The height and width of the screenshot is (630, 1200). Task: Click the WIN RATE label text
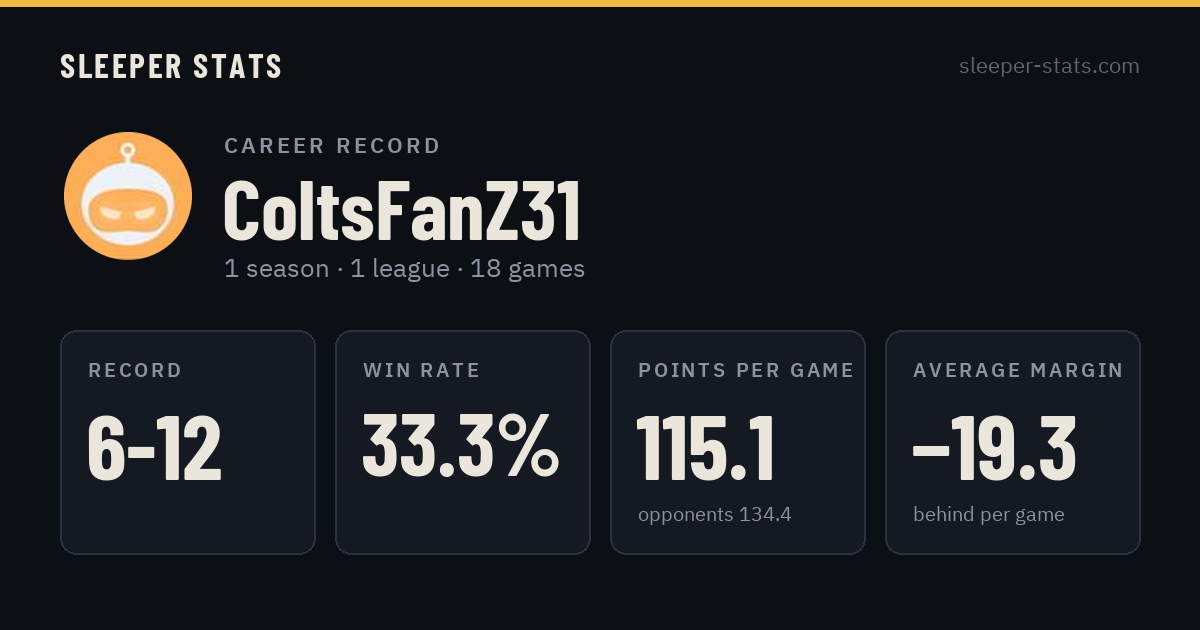coord(422,370)
